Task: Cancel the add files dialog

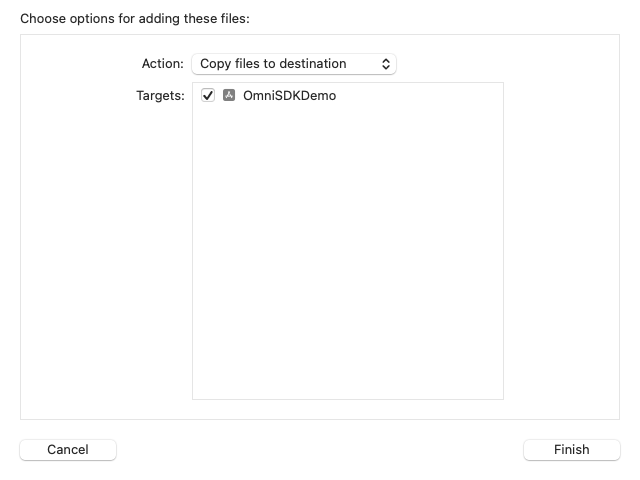Action: pyautogui.click(x=68, y=450)
